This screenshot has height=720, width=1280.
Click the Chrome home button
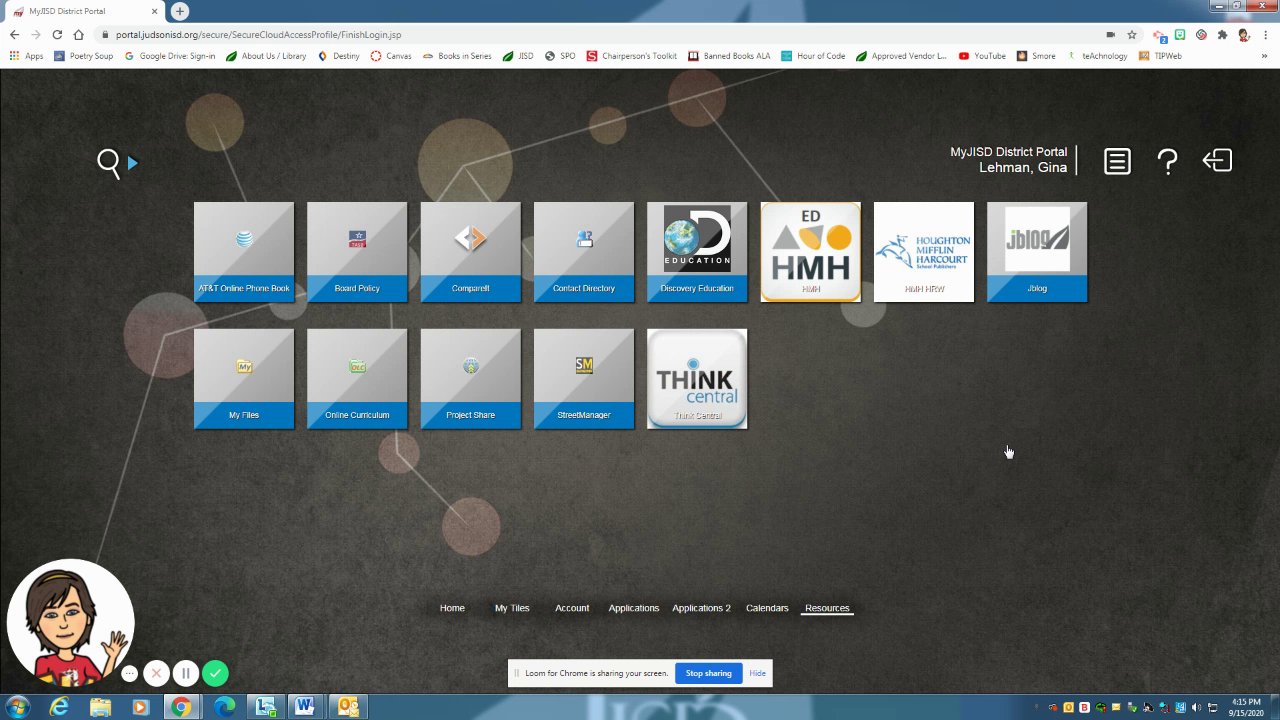79,35
